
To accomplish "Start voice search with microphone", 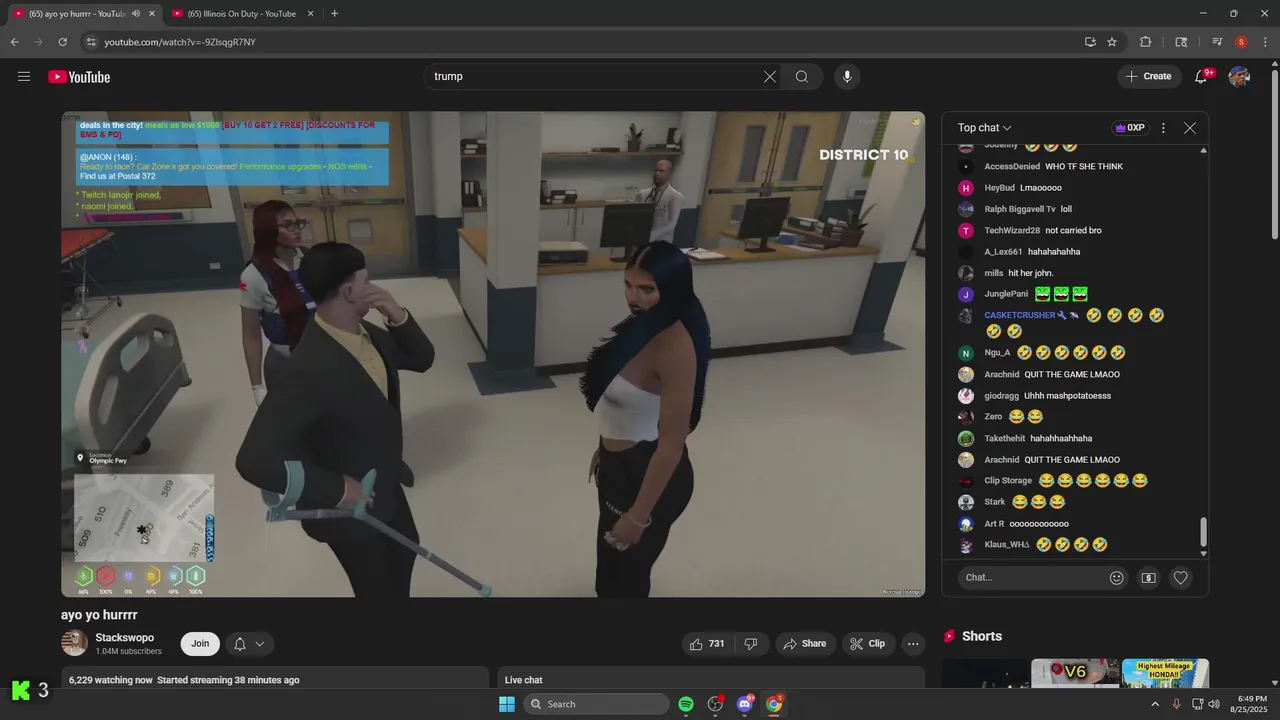I will click(x=847, y=76).
